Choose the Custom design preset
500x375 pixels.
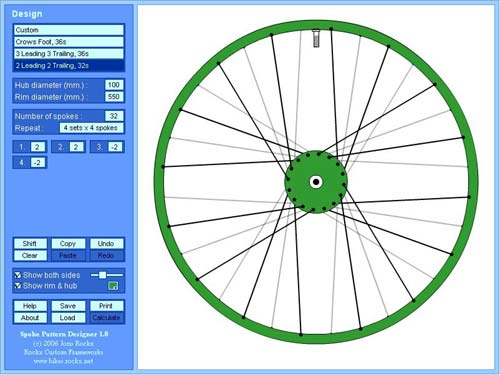click(x=69, y=30)
